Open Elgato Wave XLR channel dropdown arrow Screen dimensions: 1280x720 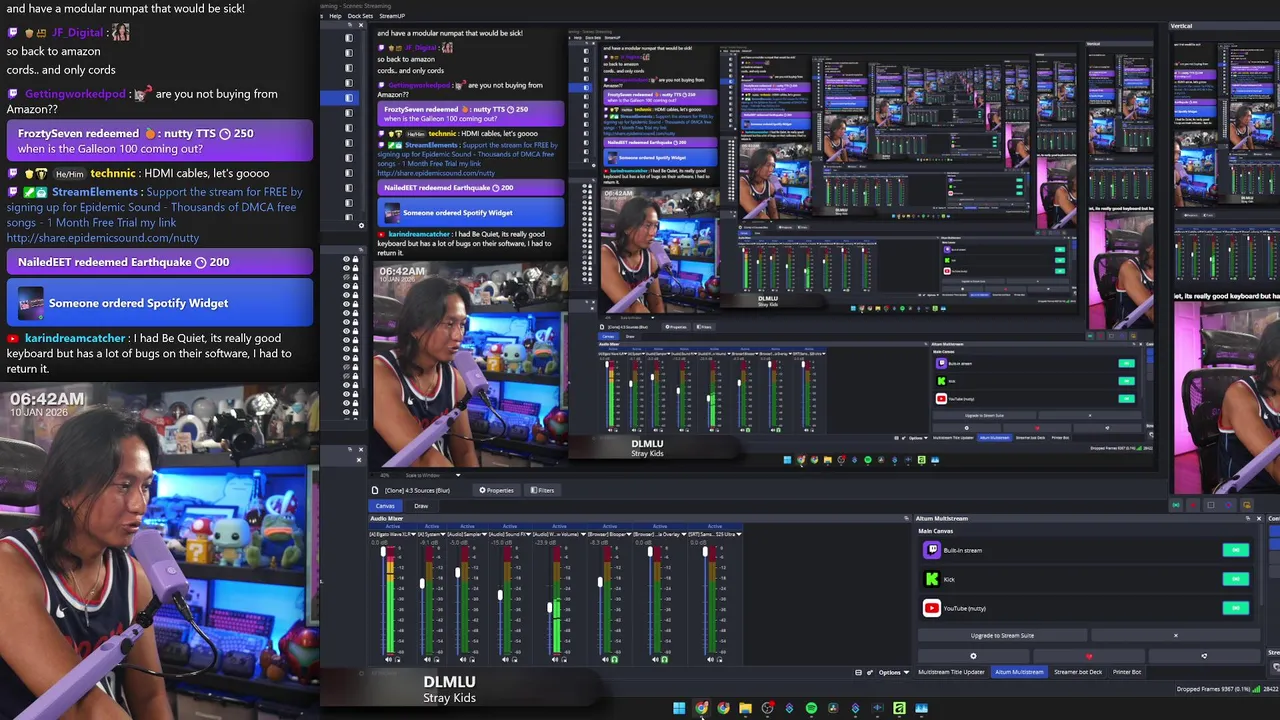pos(413,534)
